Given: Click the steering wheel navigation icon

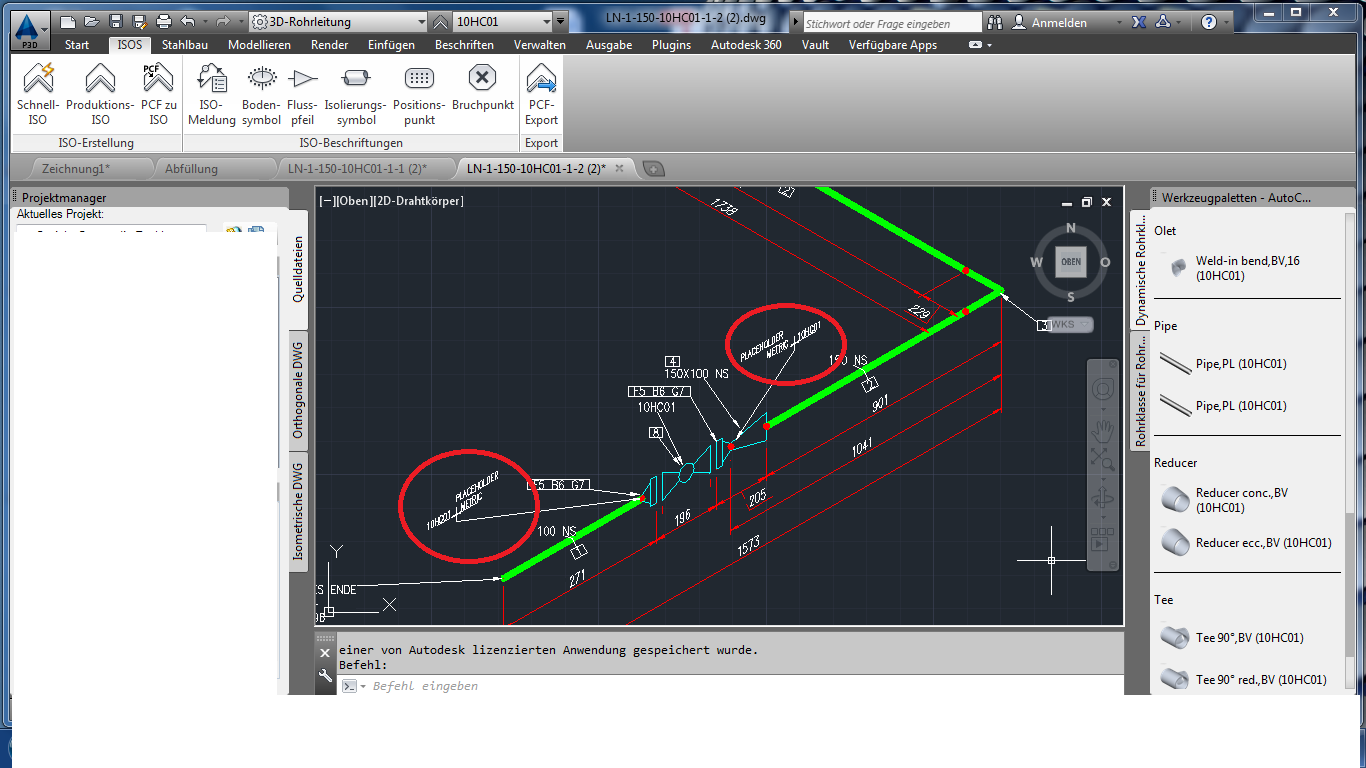Looking at the screenshot, I should coord(1102,389).
